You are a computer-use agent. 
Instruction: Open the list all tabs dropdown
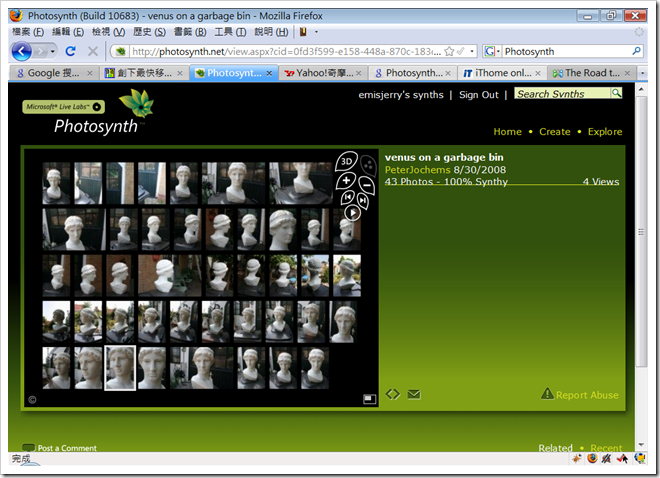tap(642, 73)
